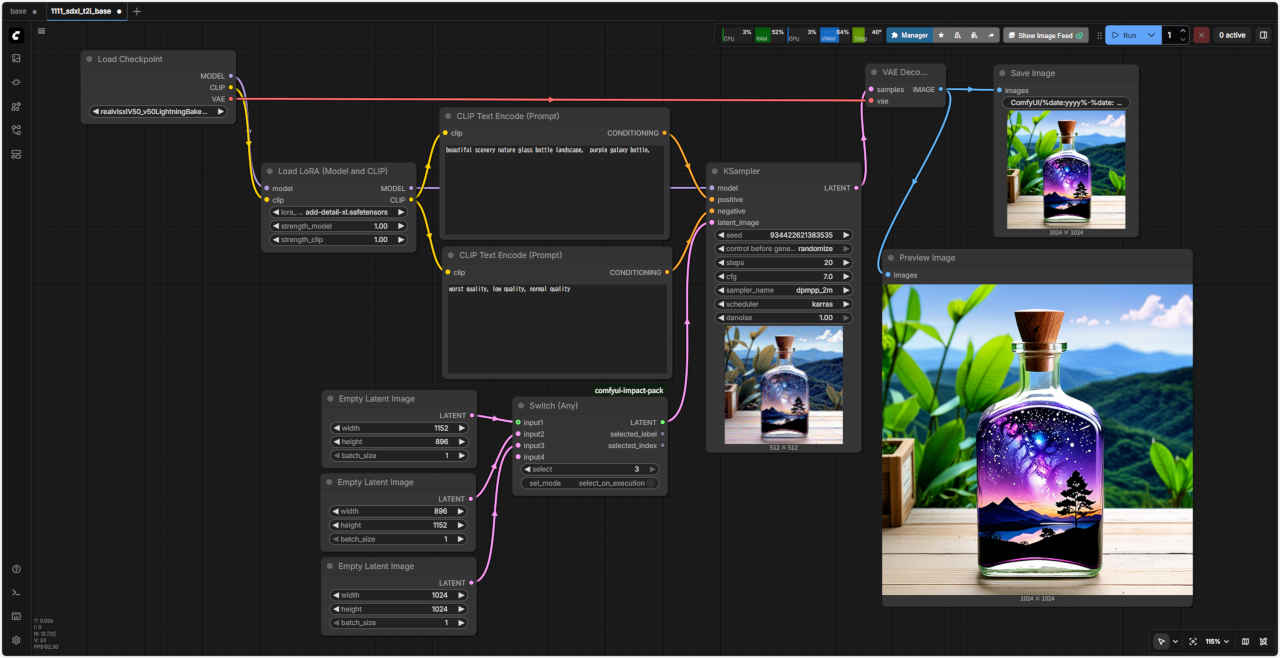
Task: Open the help icon in left sidebar
Action: click(16, 569)
